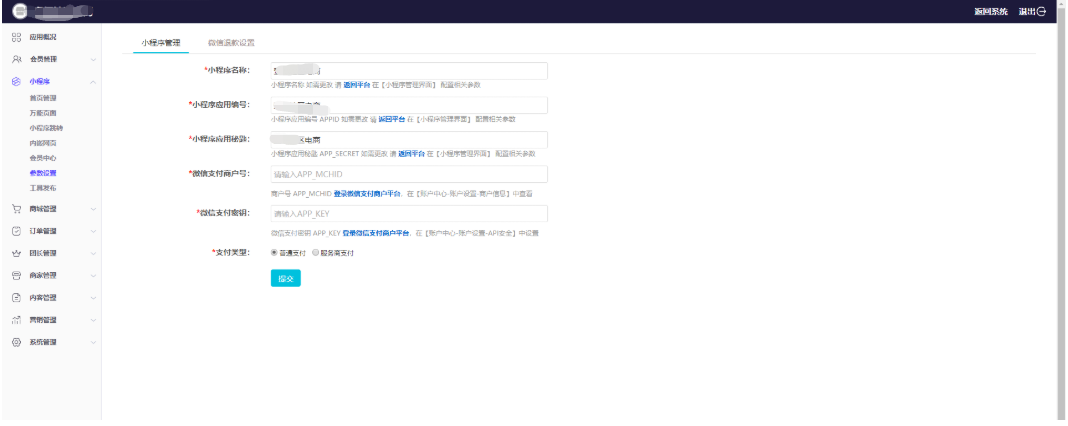Select the 服务商支付 radio button
Image resolution: width=1068 pixels, height=426 pixels.
coord(315,252)
